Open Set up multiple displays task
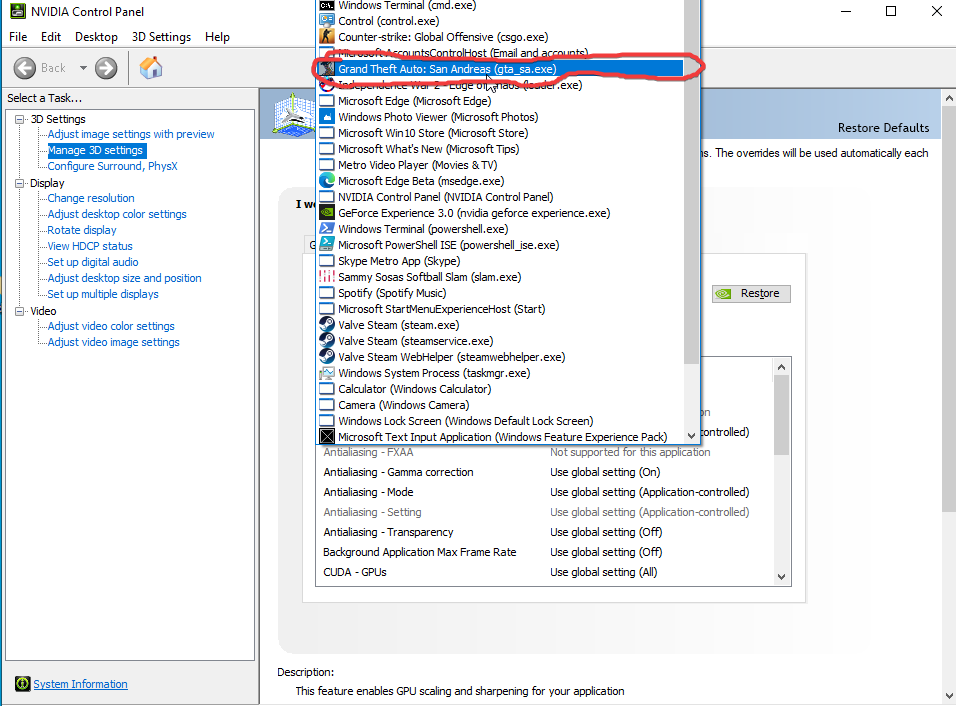 point(103,294)
